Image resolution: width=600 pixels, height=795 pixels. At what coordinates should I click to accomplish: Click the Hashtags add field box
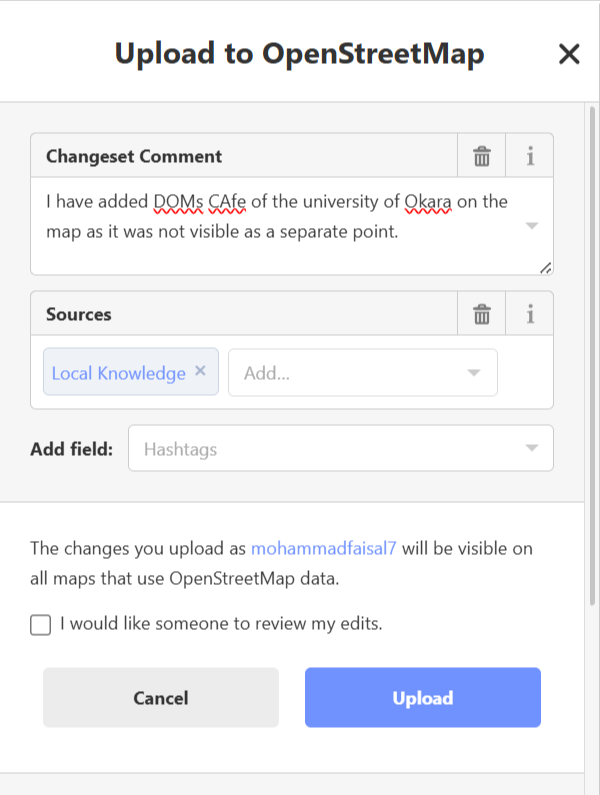point(341,448)
